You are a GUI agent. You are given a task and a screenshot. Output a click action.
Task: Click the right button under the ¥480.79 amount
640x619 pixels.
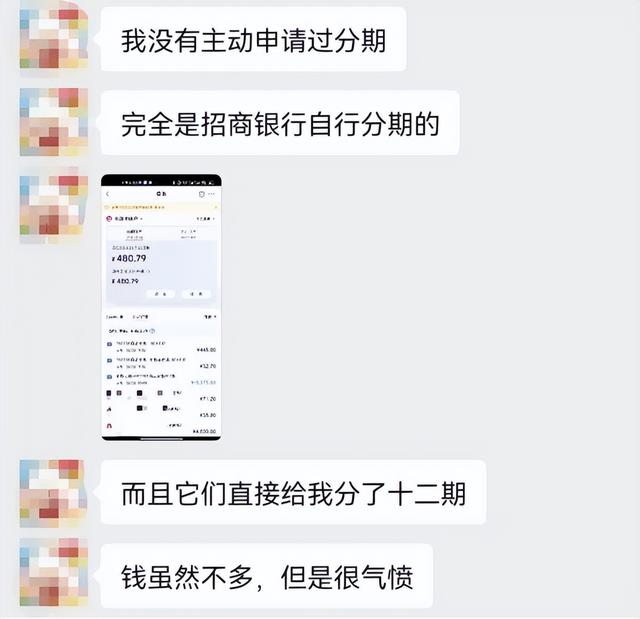(x=196, y=294)
